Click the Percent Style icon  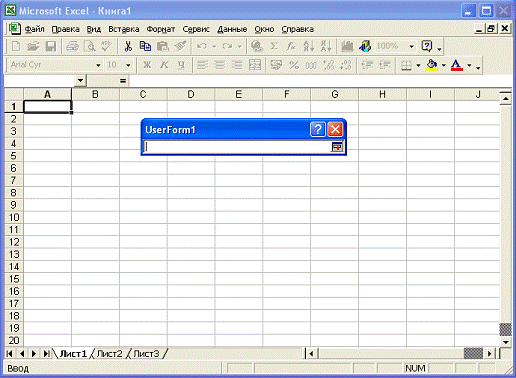click(x=294, y=65)
